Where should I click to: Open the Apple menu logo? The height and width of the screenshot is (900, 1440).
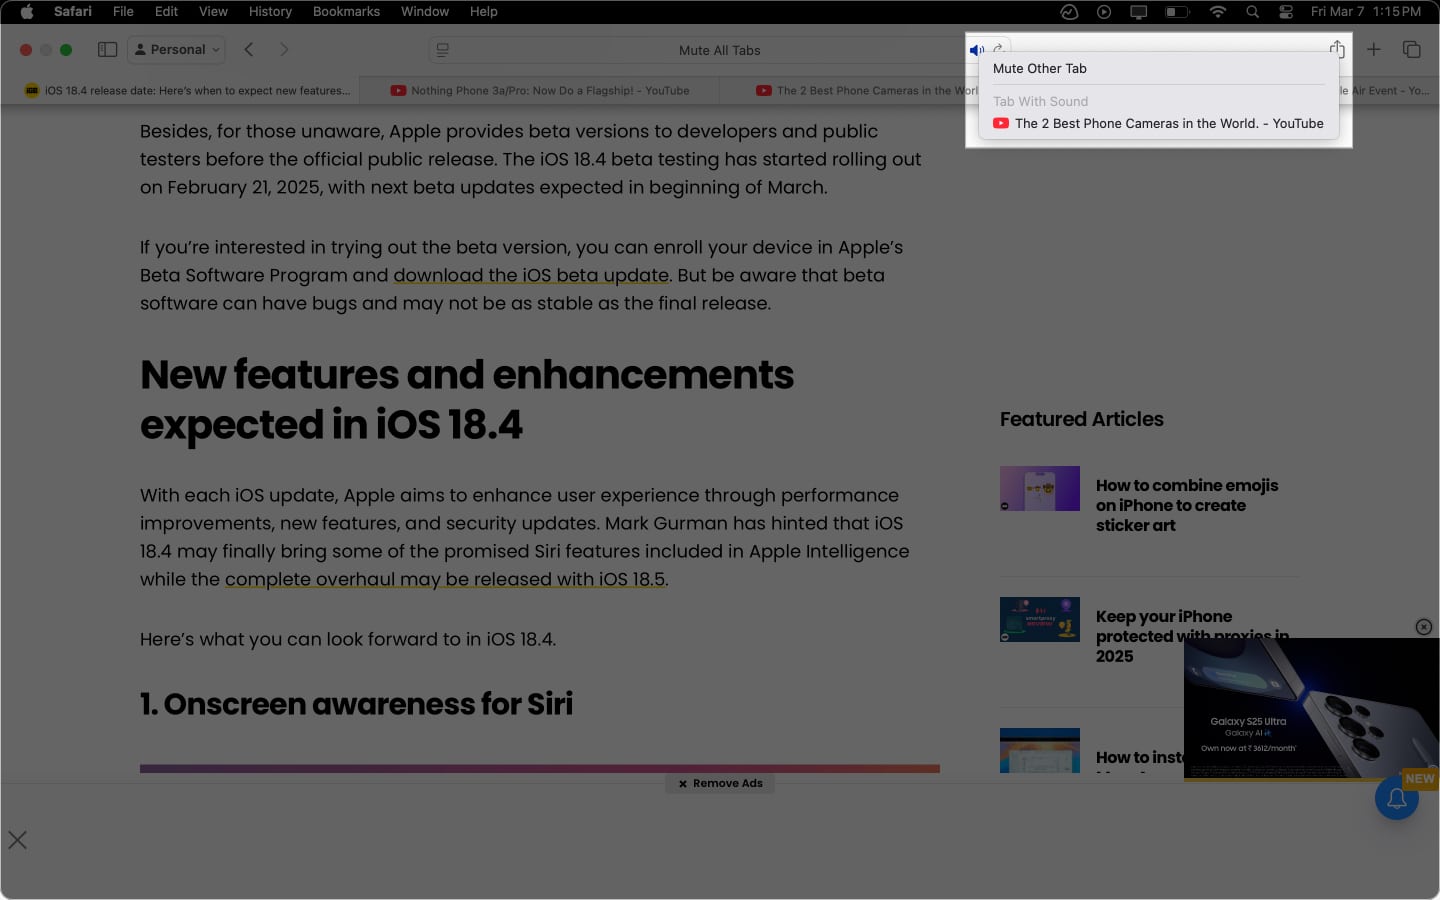27,12
